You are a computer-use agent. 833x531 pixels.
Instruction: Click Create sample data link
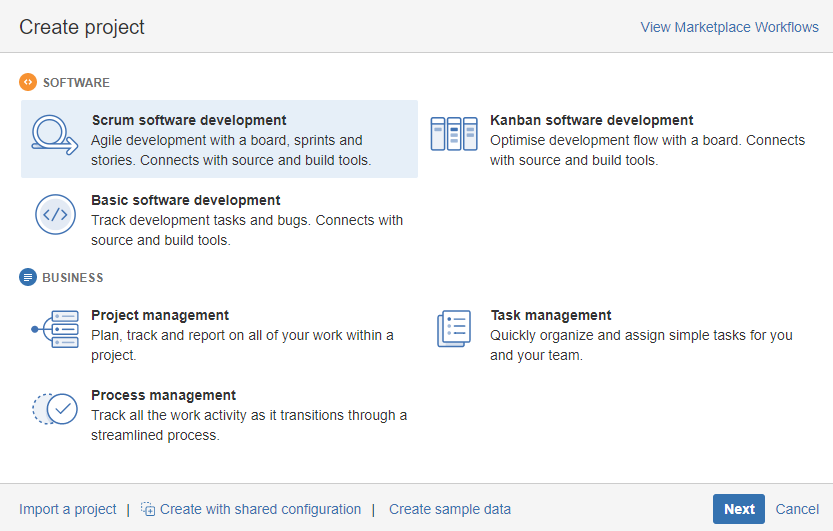450,509
